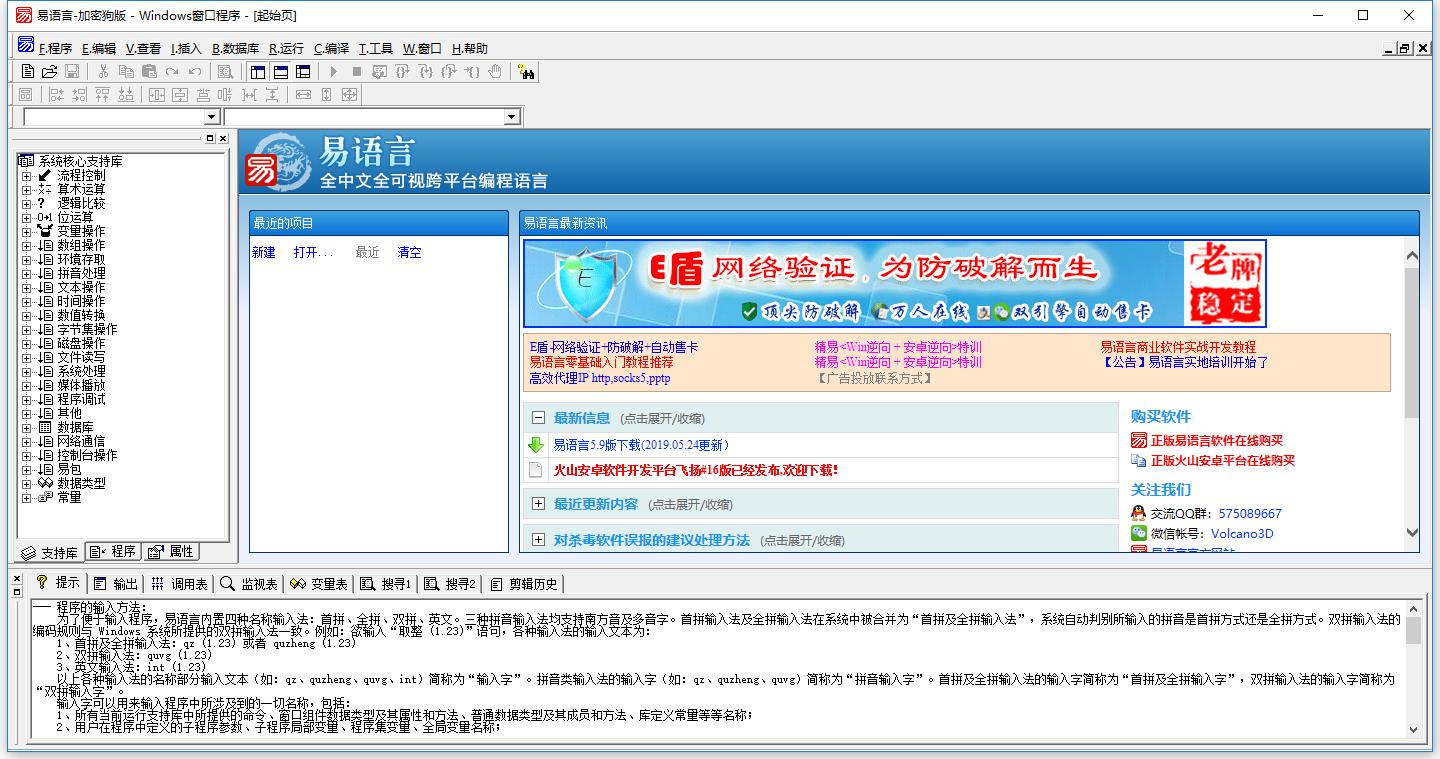This screenshot has height=759, width=1440.
Task: Toggle the first window layout button
Action: (258, 72)
